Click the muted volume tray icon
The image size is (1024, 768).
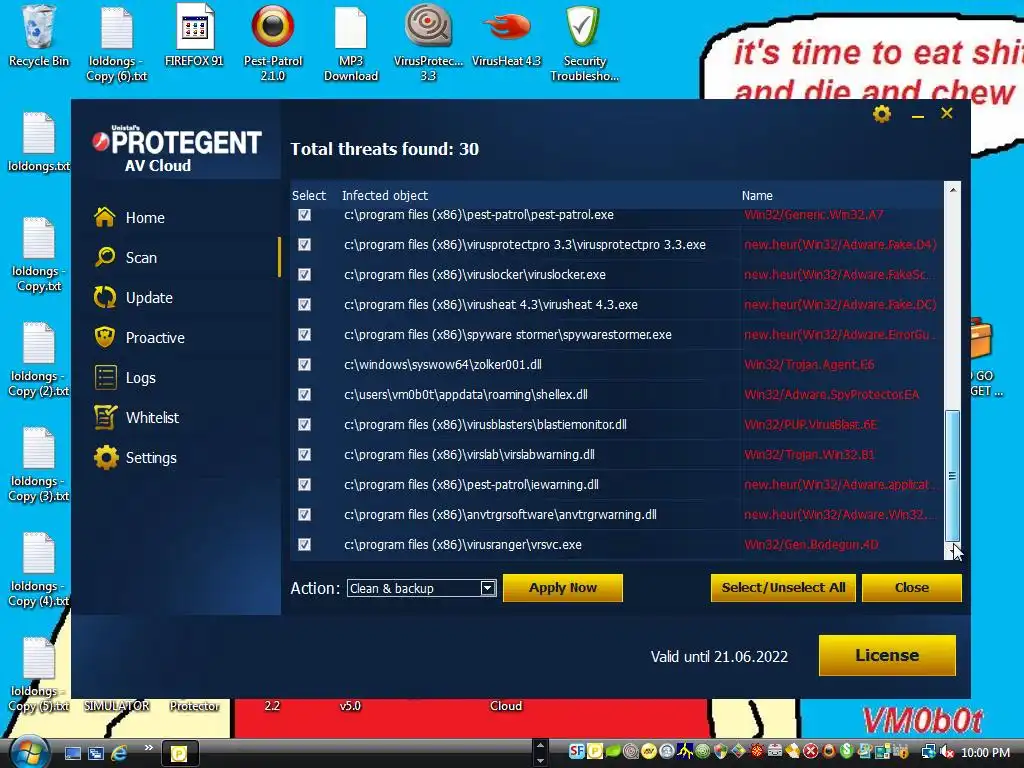pyautogui.click(x=946, y=753)
